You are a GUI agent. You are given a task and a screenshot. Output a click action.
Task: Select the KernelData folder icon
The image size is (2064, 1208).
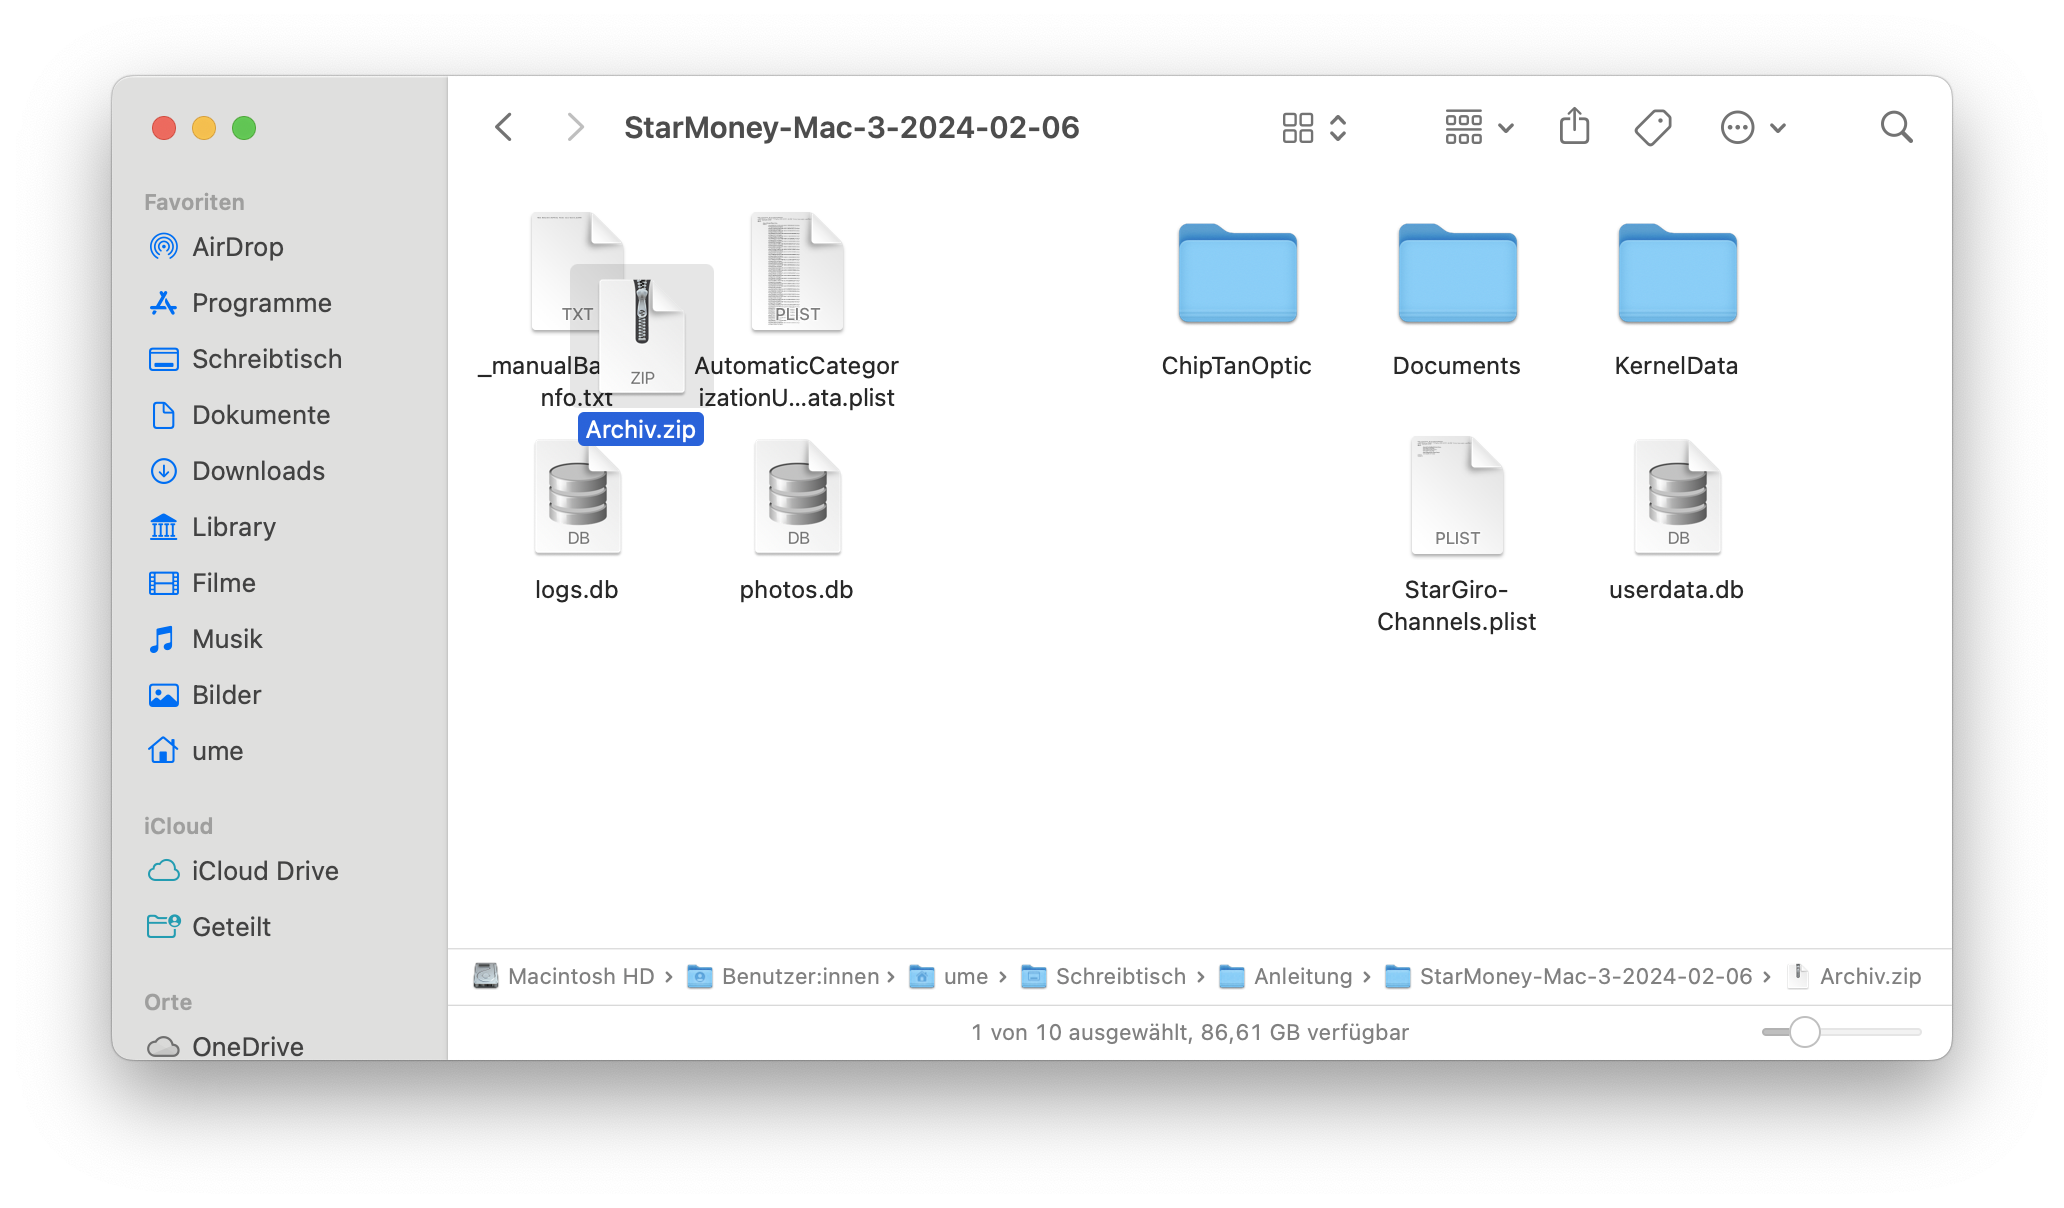(x=1677, y=274)
